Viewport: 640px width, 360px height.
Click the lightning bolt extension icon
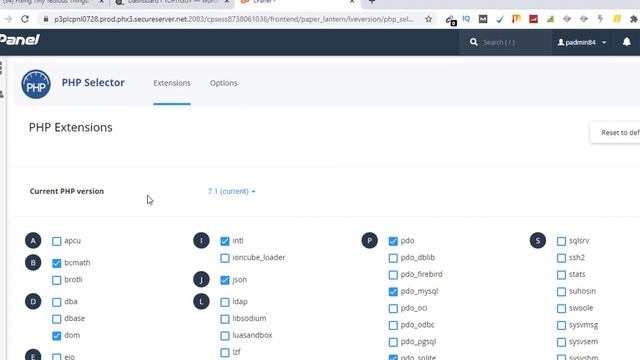(600, 19)
